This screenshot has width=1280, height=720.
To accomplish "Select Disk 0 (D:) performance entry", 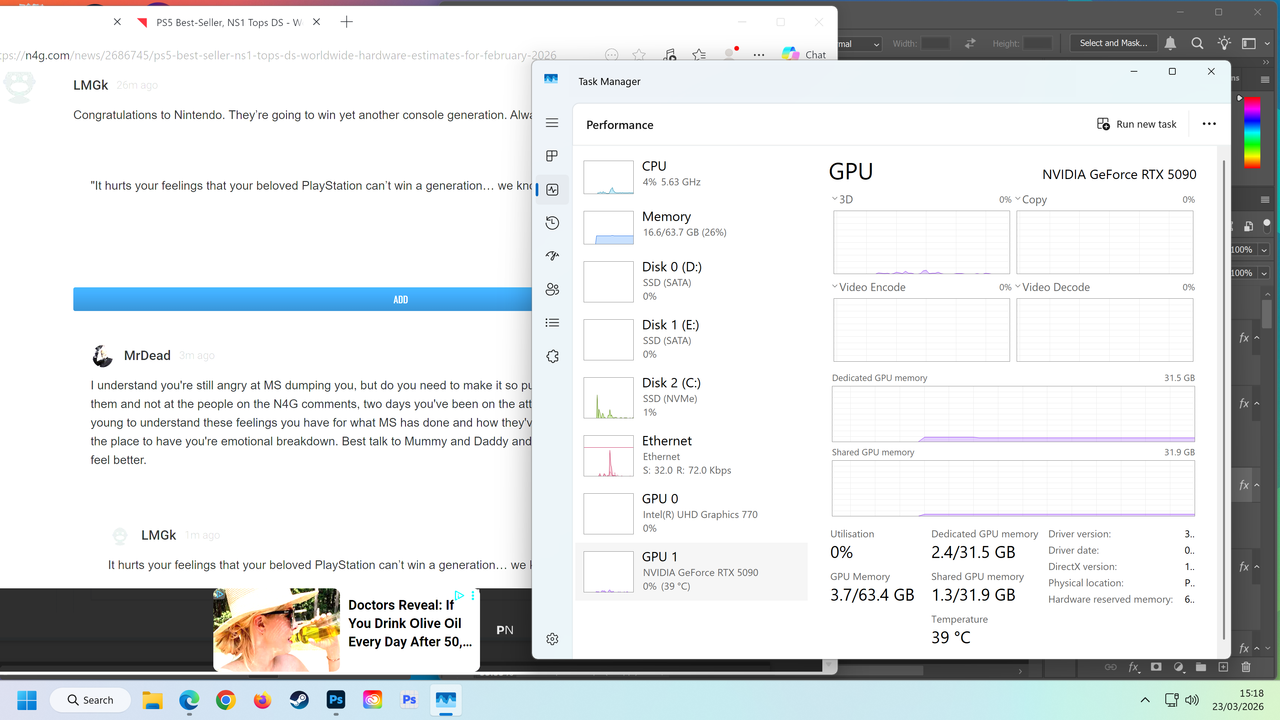I will click(691, 281).
